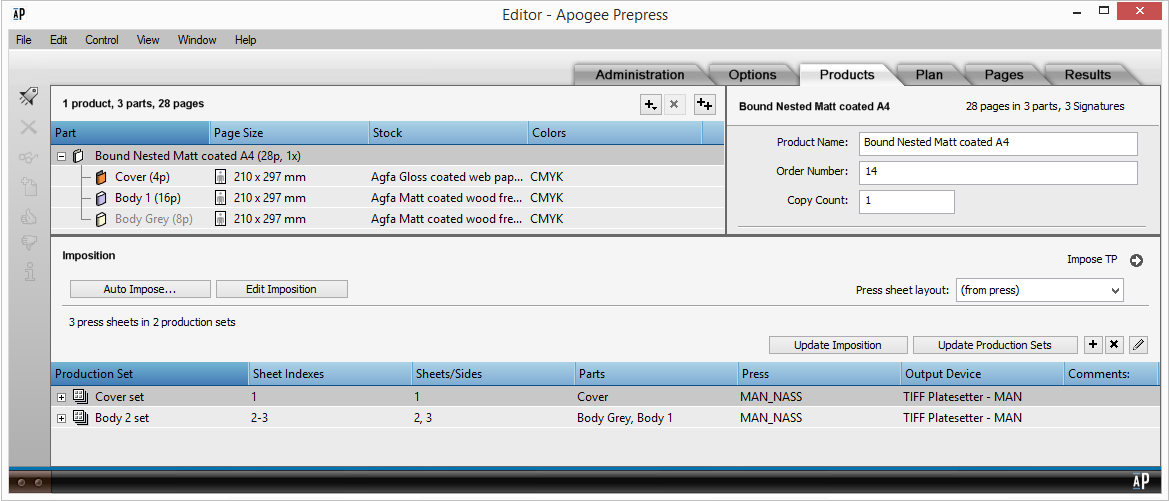The height and width of the screenshot is (501, 1170).
Task: Click the Update Production Sets button
Action: 995,345
